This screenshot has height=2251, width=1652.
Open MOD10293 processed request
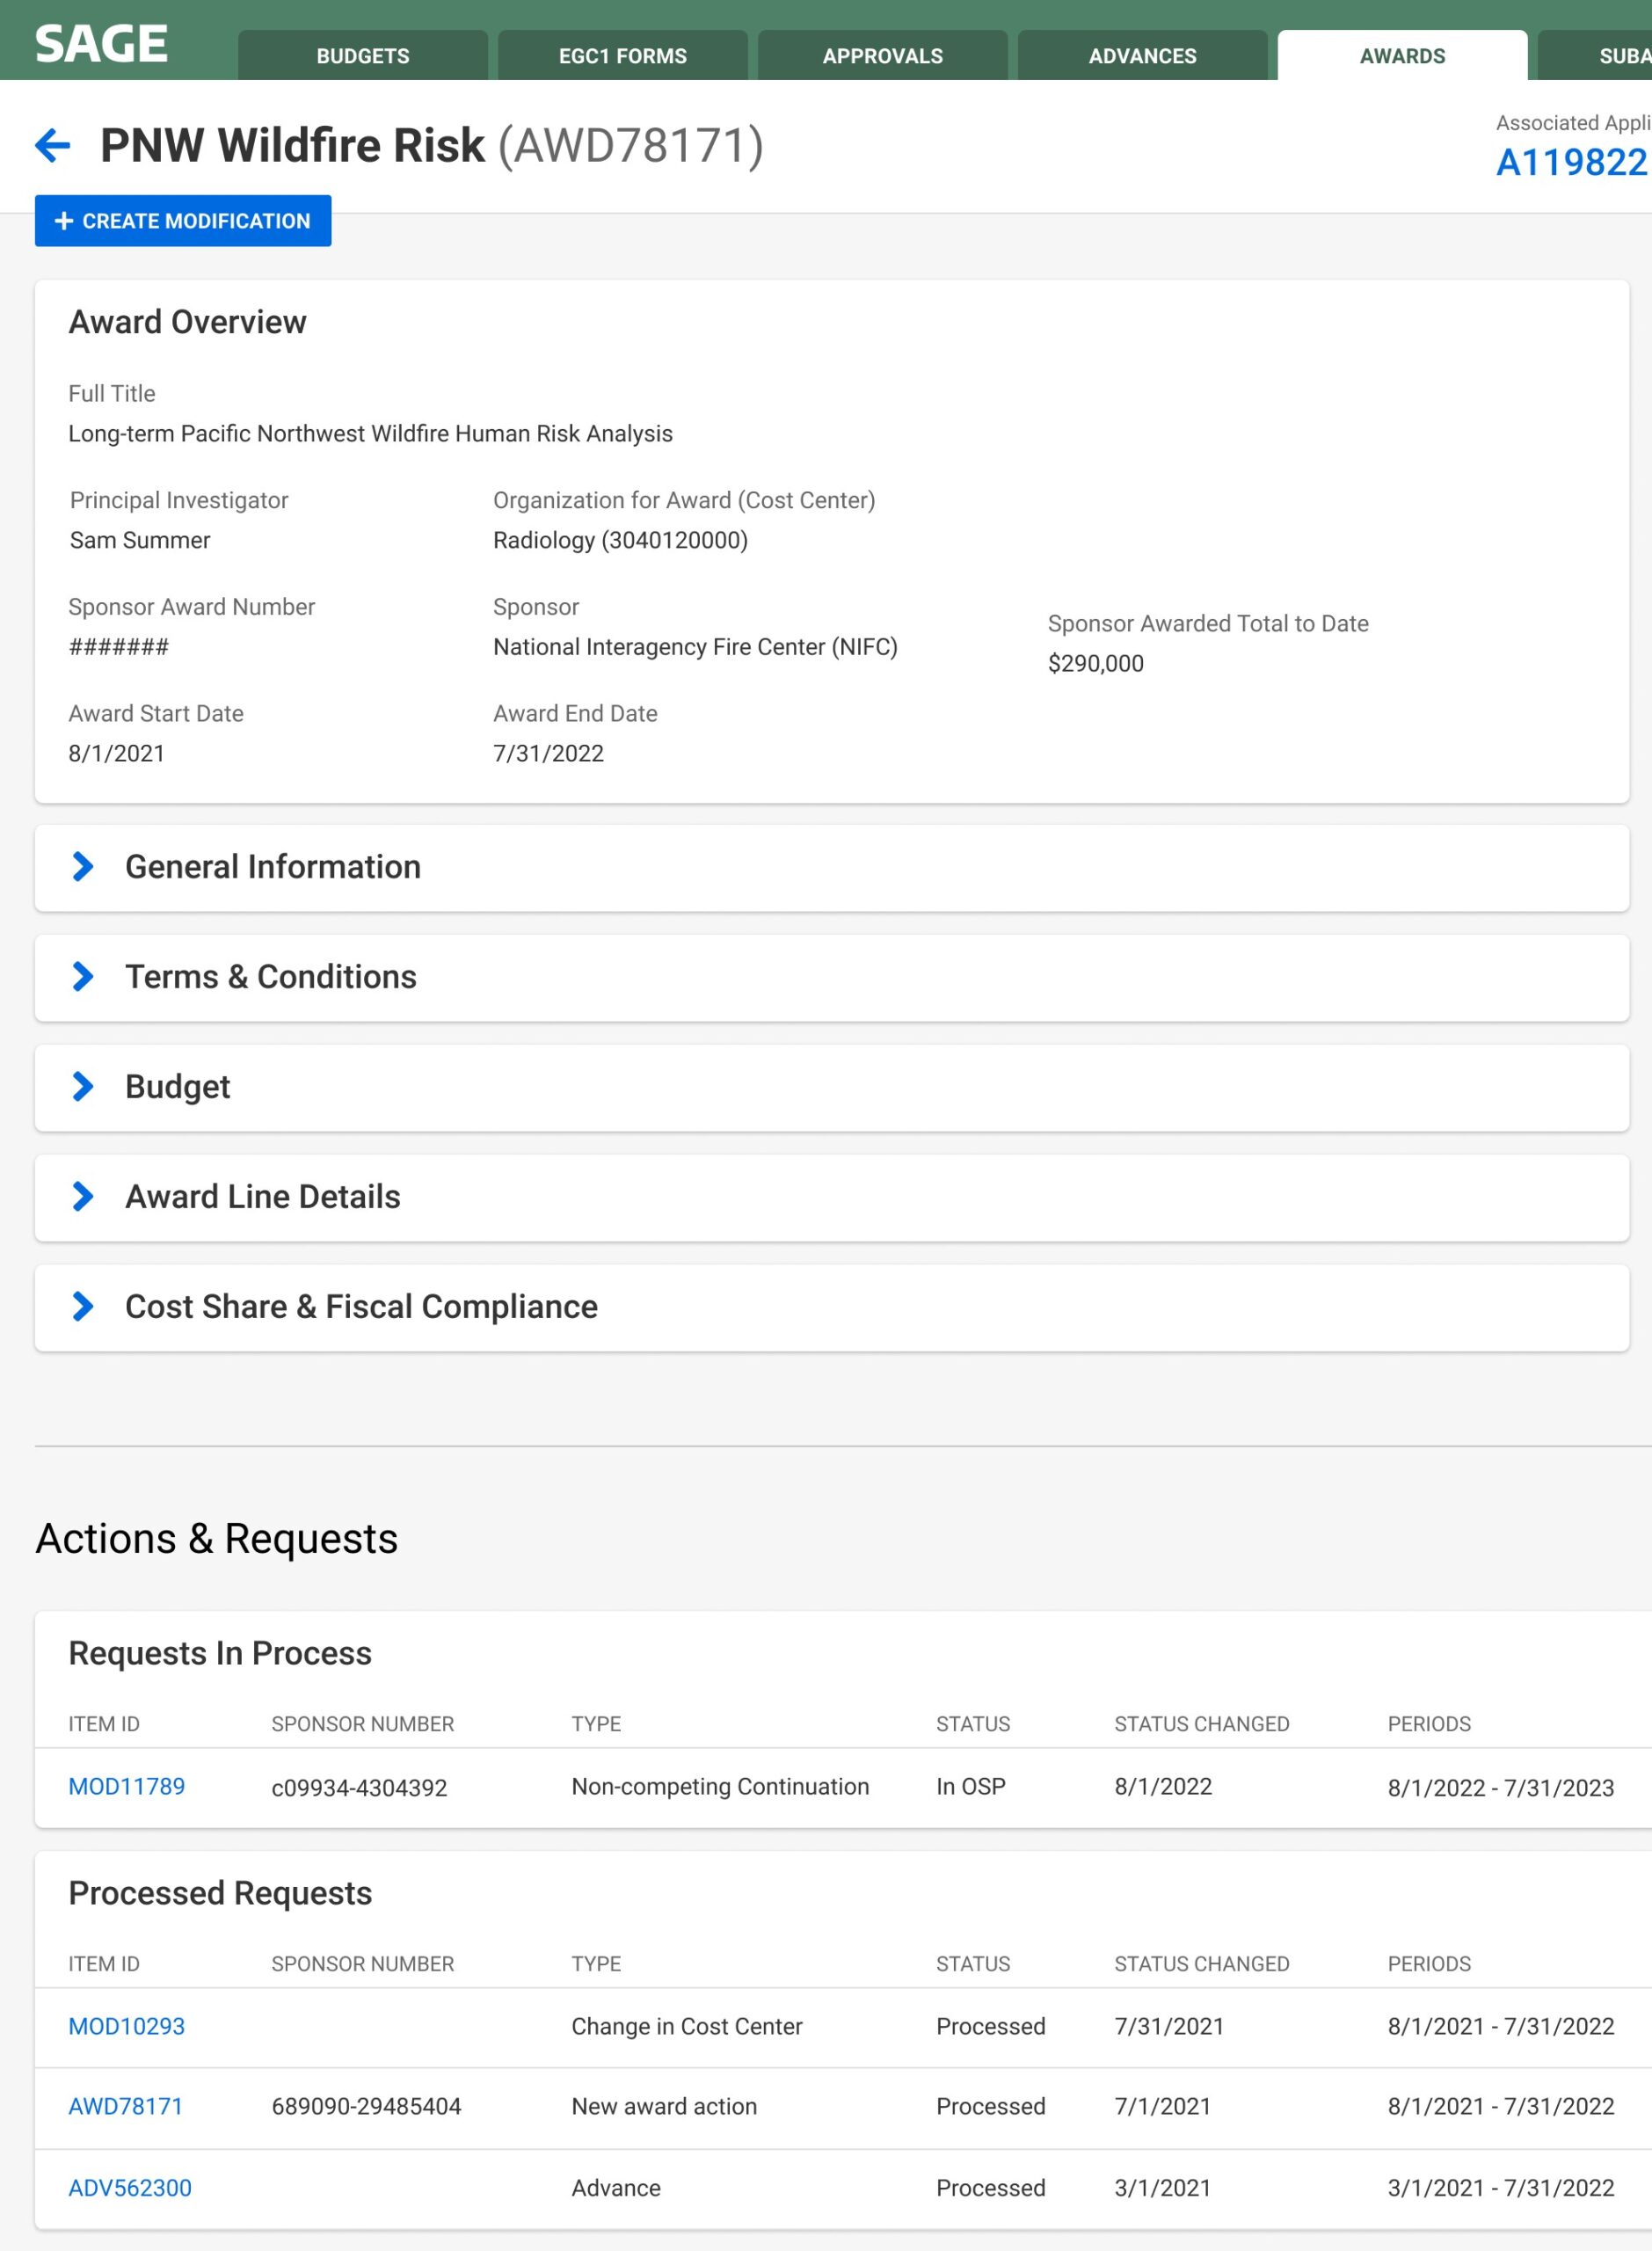(127, 2026)
